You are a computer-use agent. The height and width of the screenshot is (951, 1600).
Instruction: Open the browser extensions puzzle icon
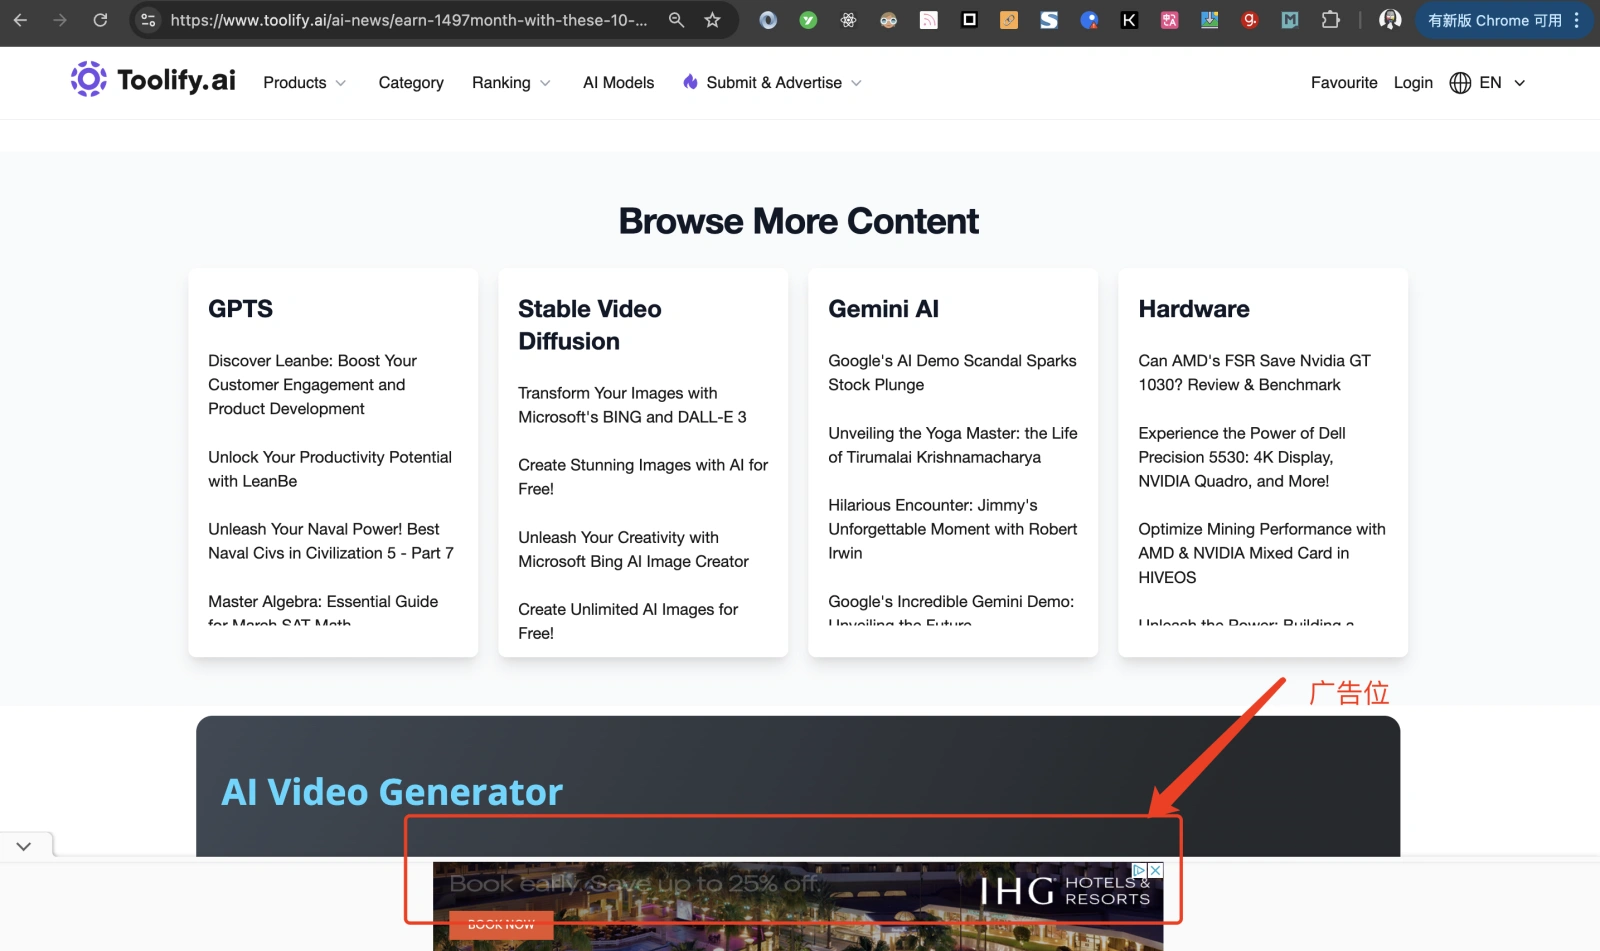pos(1330,20)
